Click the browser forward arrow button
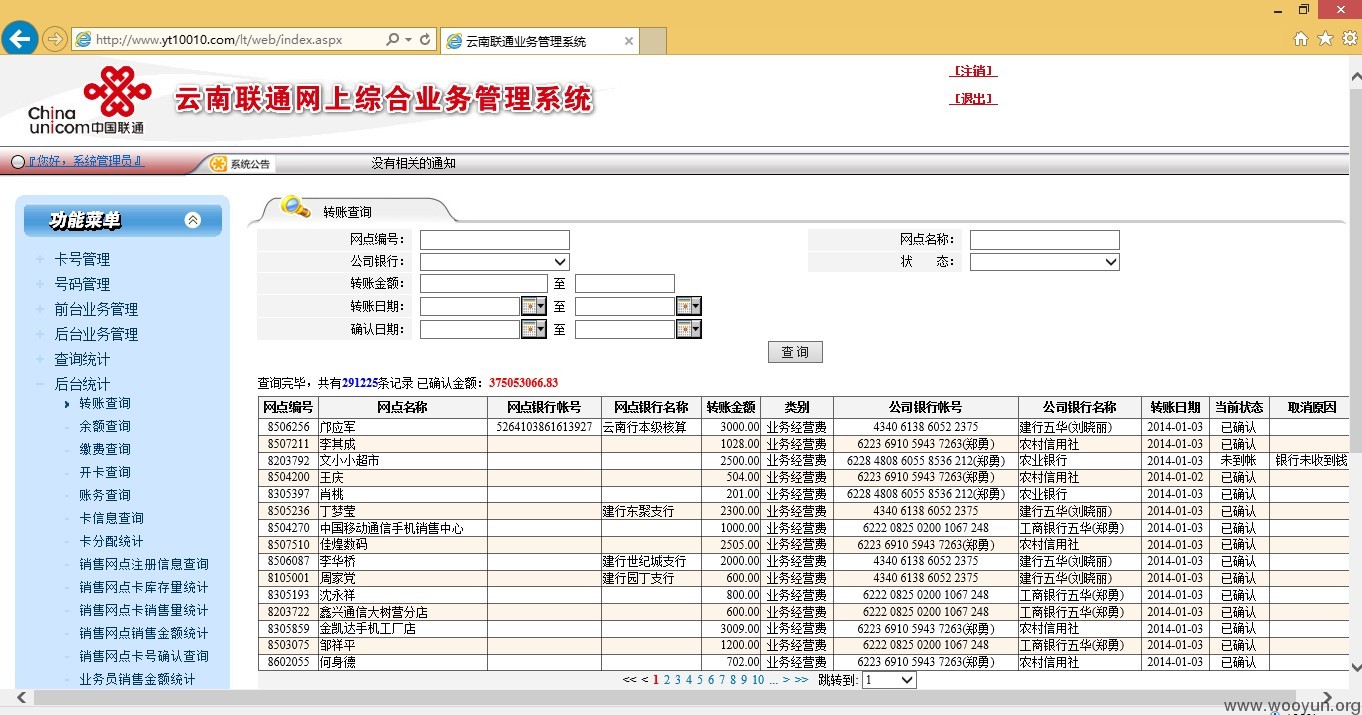This screenshot has height=715, width=1362. click(55, 39)
